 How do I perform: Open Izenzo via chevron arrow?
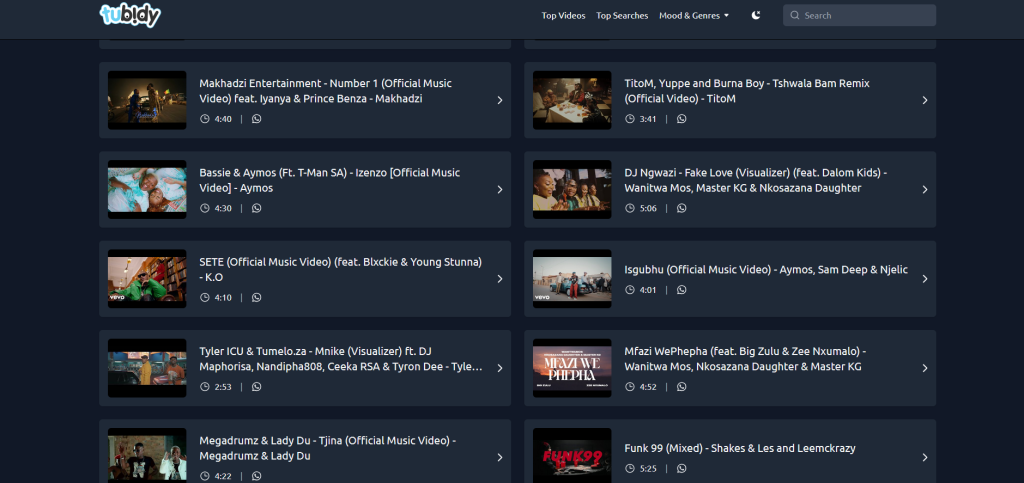pyautogui.click(x=500, y=189)
